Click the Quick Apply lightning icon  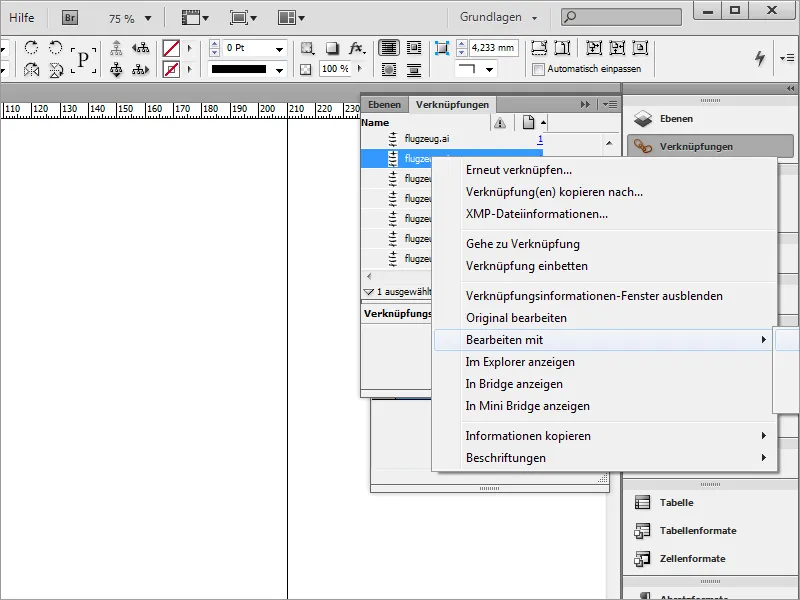point(760,58)
